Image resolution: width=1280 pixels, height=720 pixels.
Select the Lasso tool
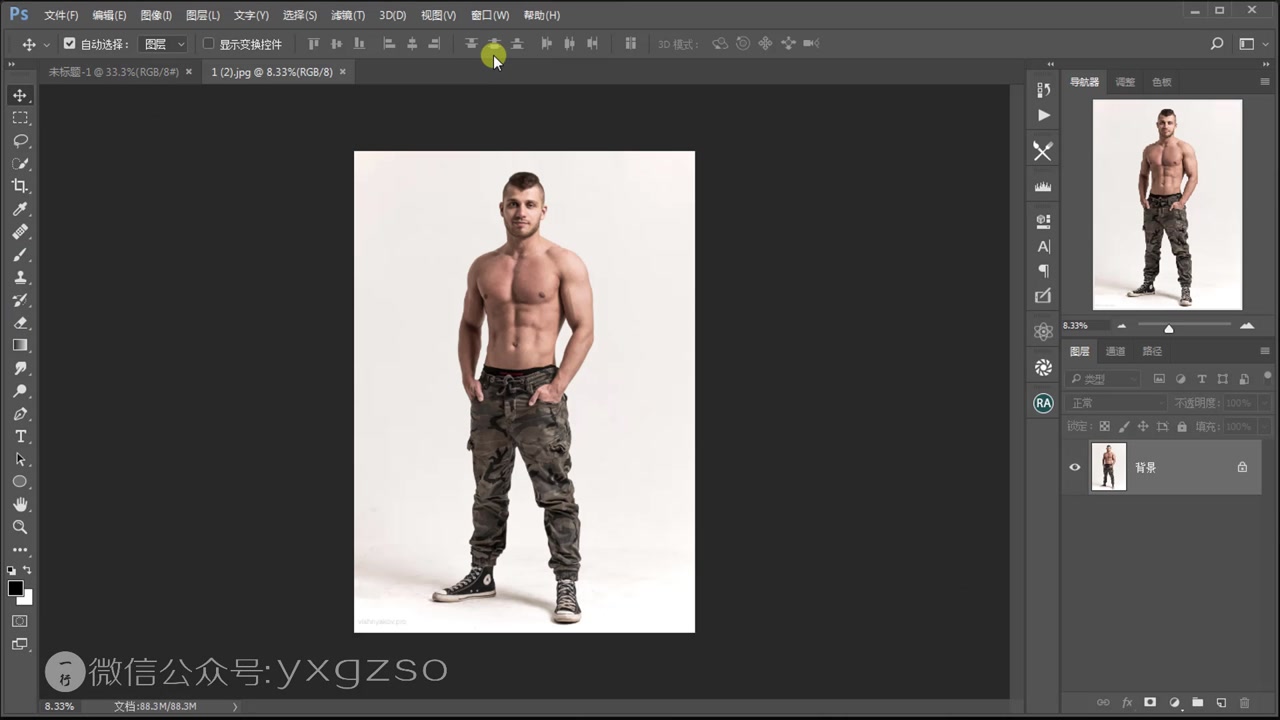coord(20,141)
